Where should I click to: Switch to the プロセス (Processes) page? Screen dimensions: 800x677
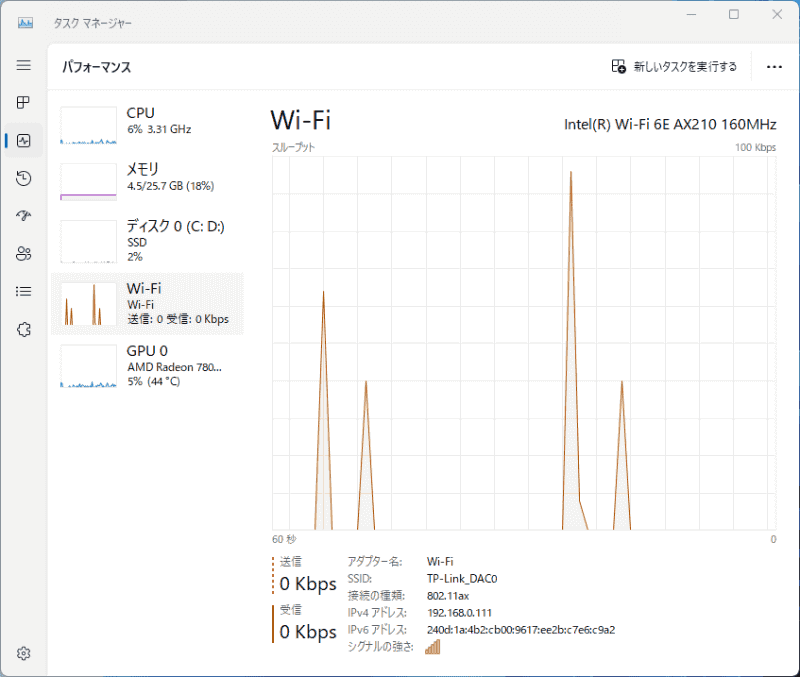click(x=24, y=102)
